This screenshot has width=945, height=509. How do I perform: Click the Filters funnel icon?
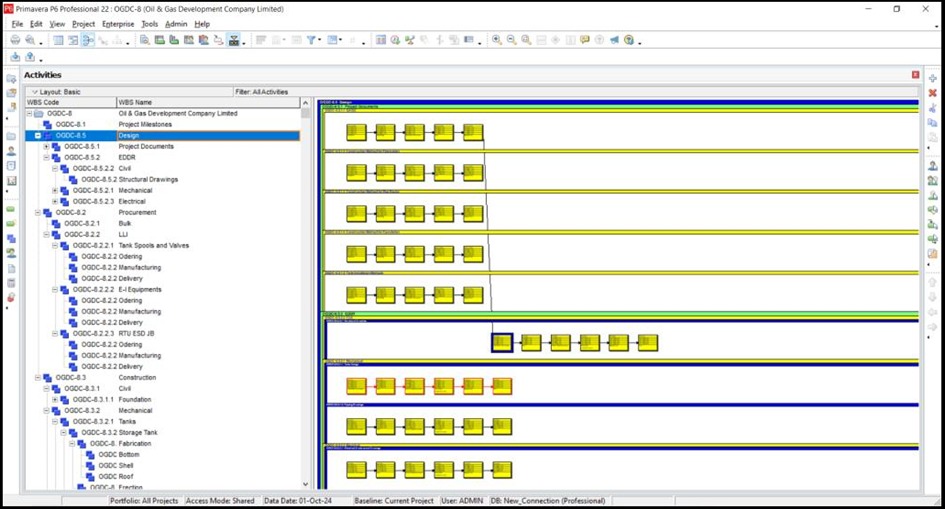(311, 40)
